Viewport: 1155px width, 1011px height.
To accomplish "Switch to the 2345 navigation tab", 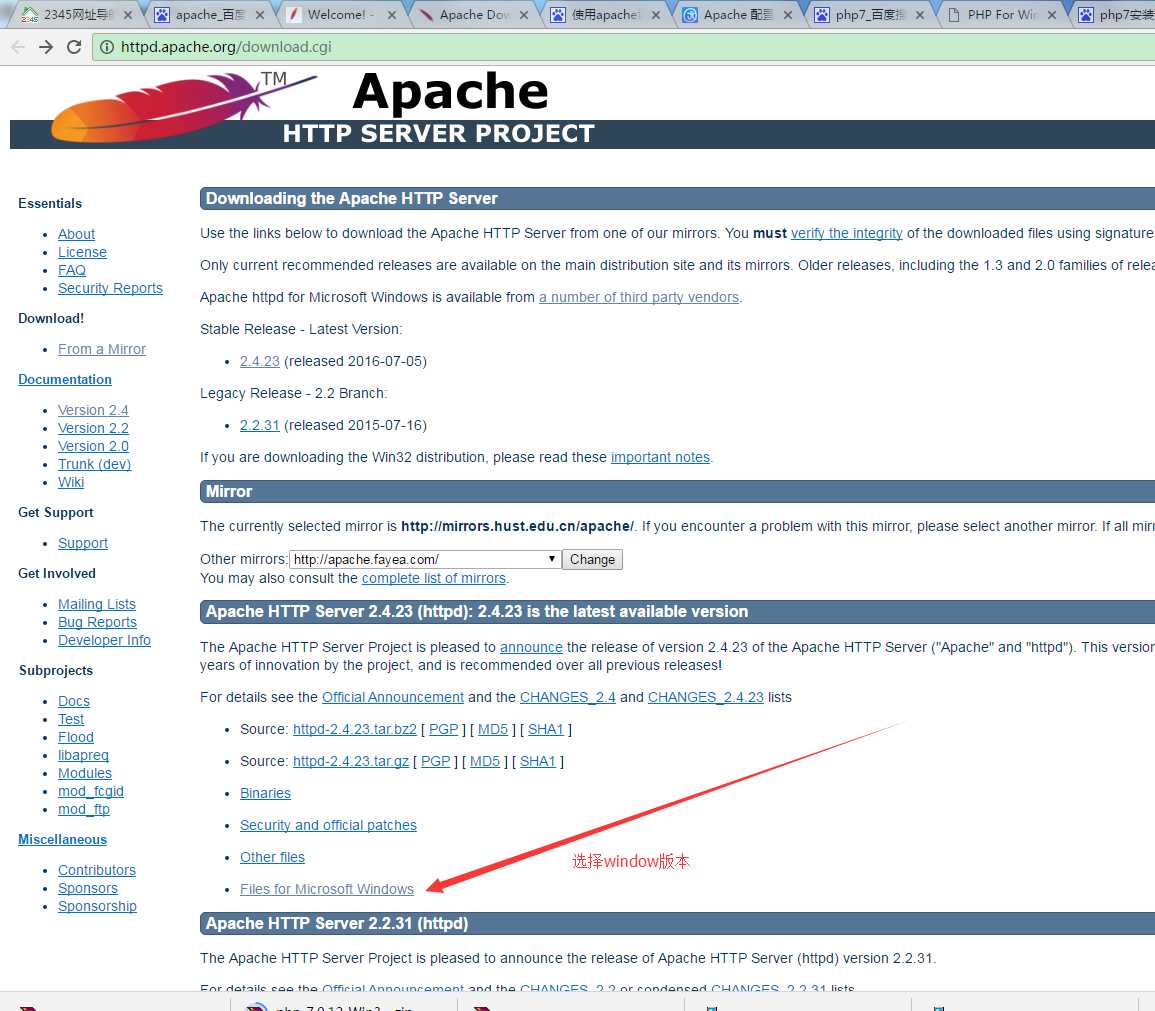I will coord(74,15).
